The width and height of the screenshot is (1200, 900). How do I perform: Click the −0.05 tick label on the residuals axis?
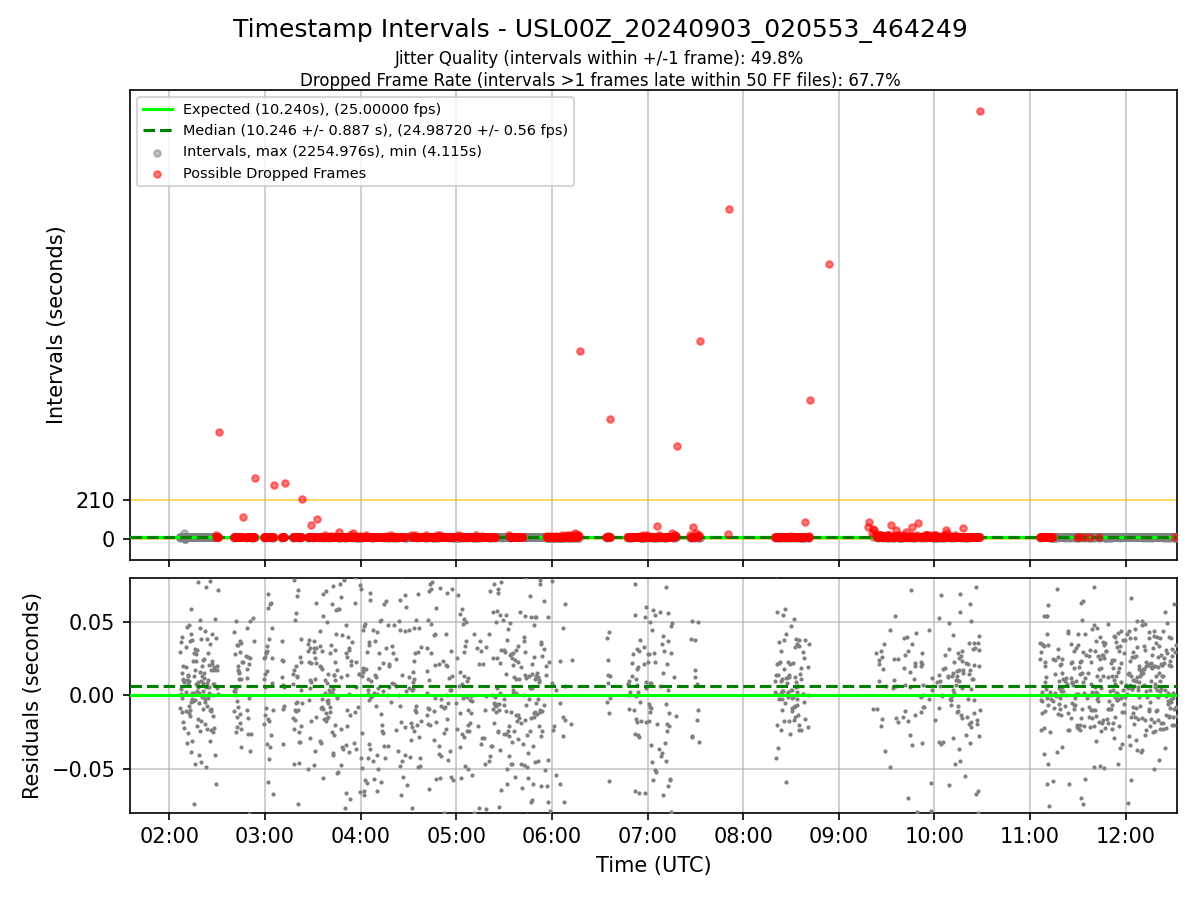coord(84,770)
